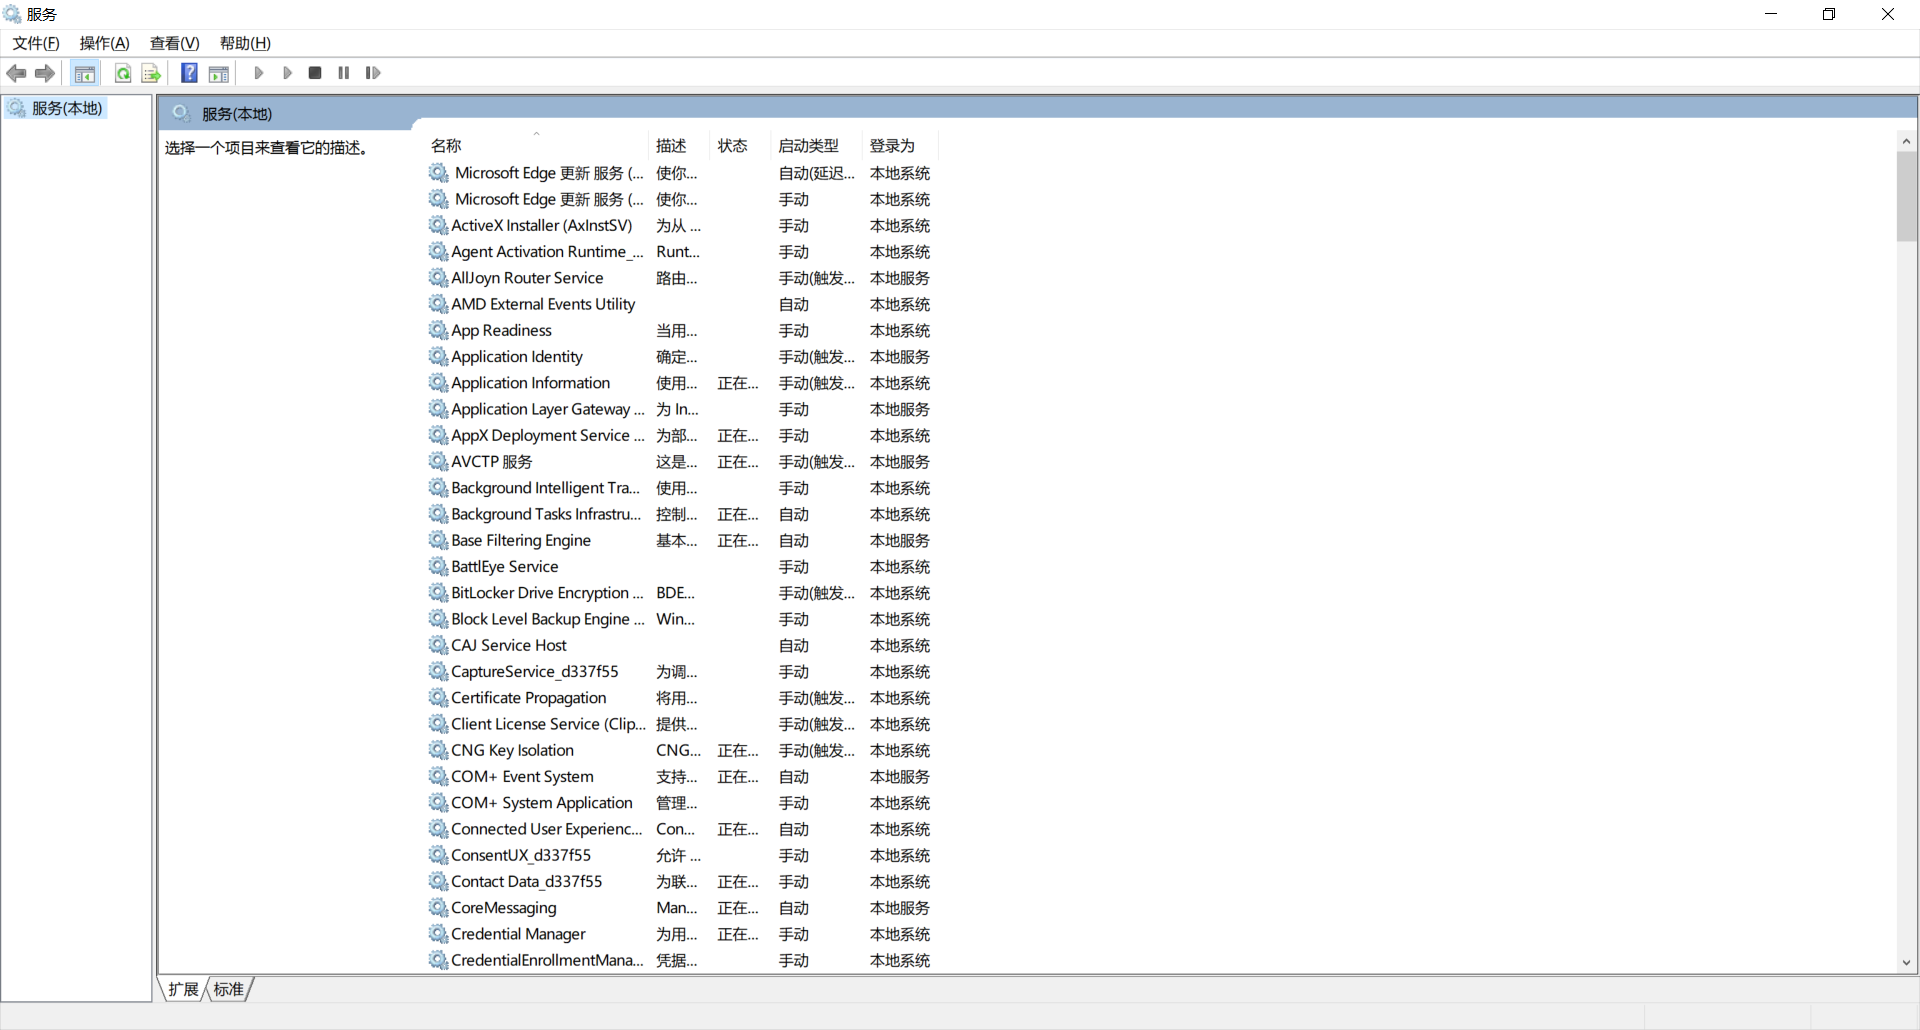Image resolution: width=1920 pixels, height=1030 pixels.
Task: Open the 查看(V) menu
Action: click(175, 43)
